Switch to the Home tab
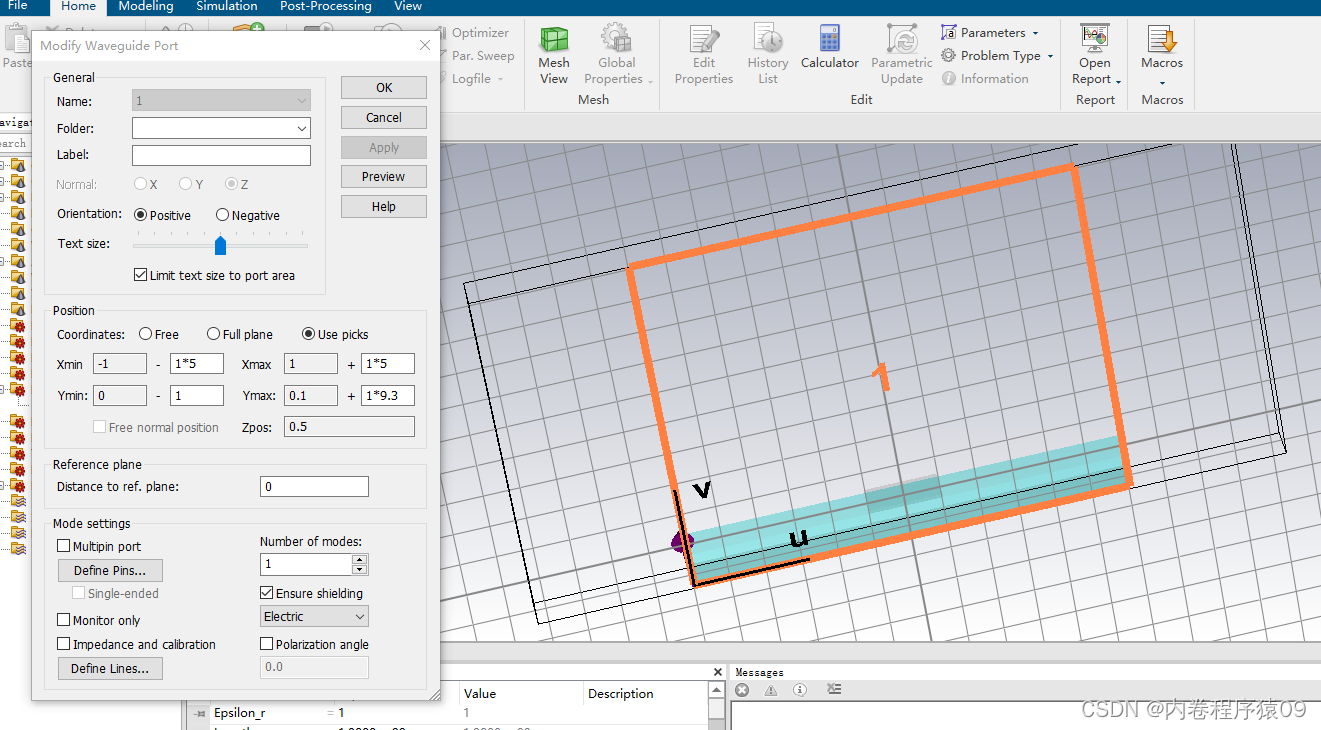This screenshot has height=730, width=1321. pos(78,6)
